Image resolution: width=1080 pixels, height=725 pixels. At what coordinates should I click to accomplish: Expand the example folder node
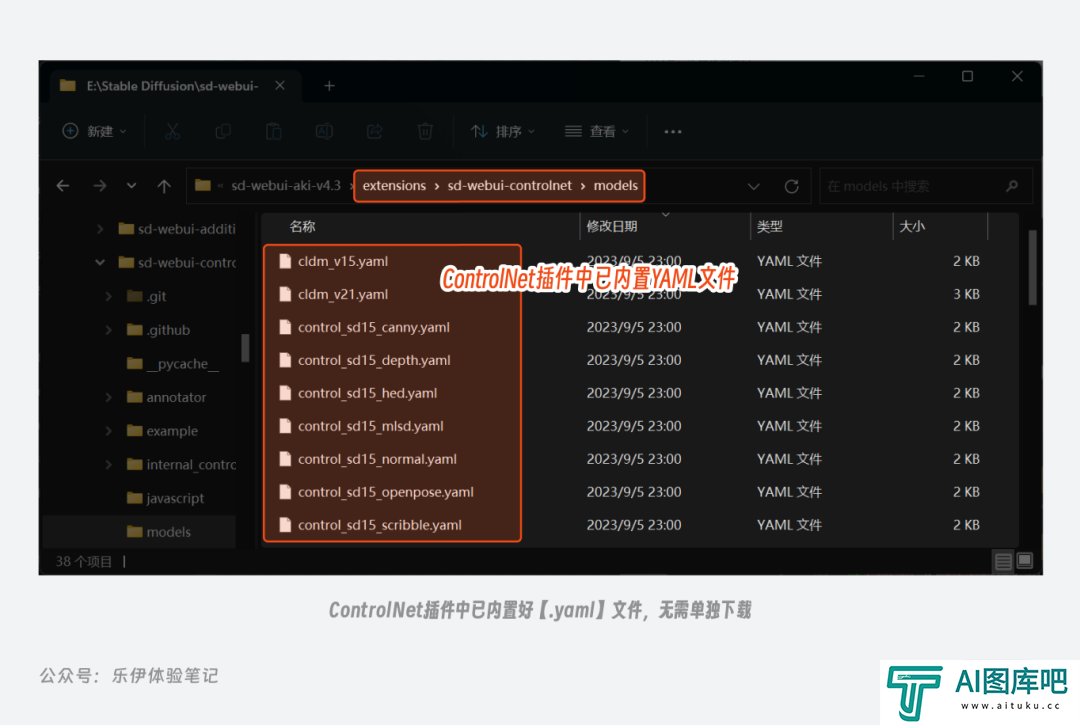point(109,431)
